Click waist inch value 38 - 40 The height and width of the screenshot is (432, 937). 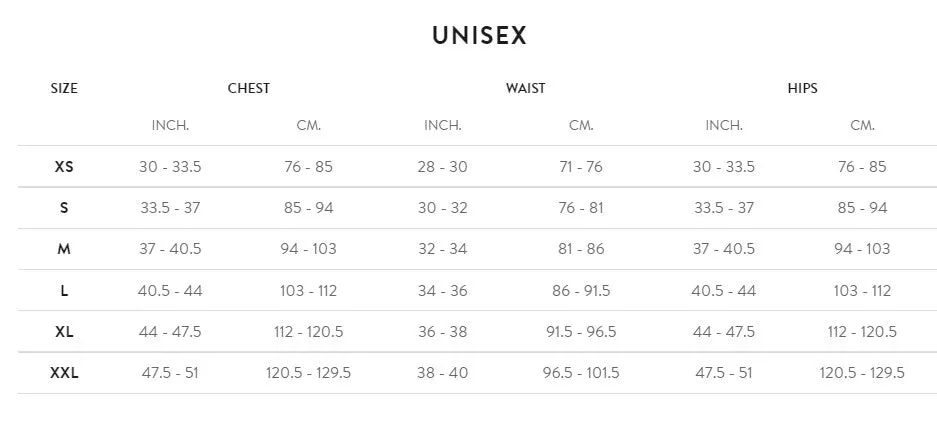442,373
